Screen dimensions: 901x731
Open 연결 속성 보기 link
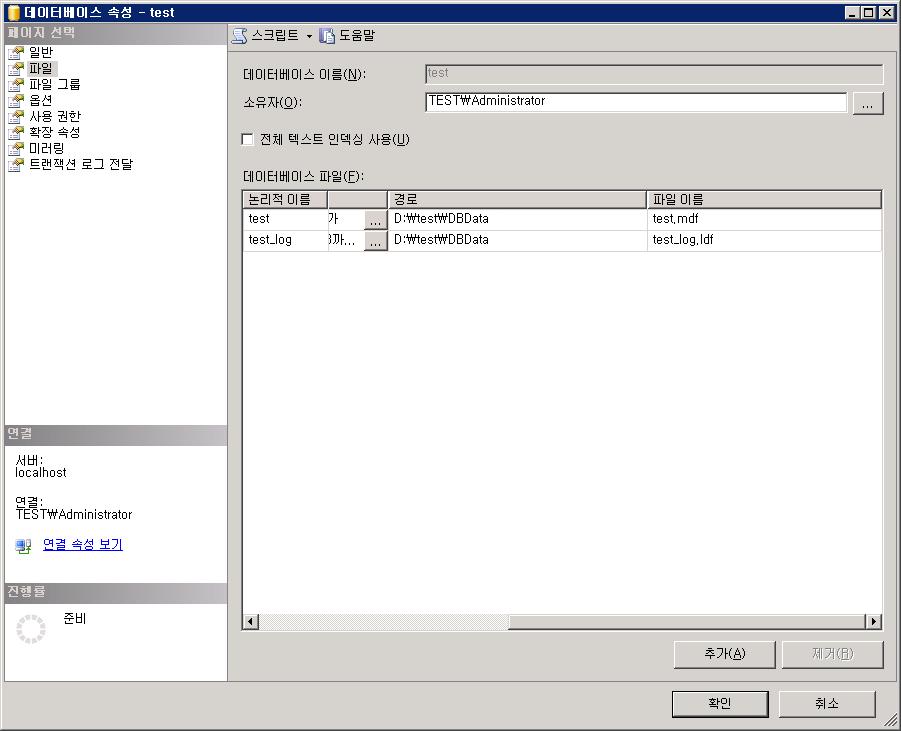tap(83, 545)
